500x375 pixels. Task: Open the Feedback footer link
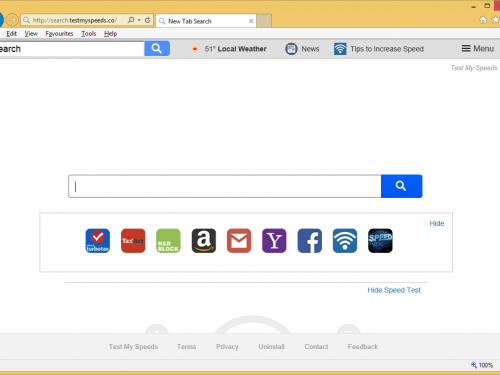pos(363,347)
